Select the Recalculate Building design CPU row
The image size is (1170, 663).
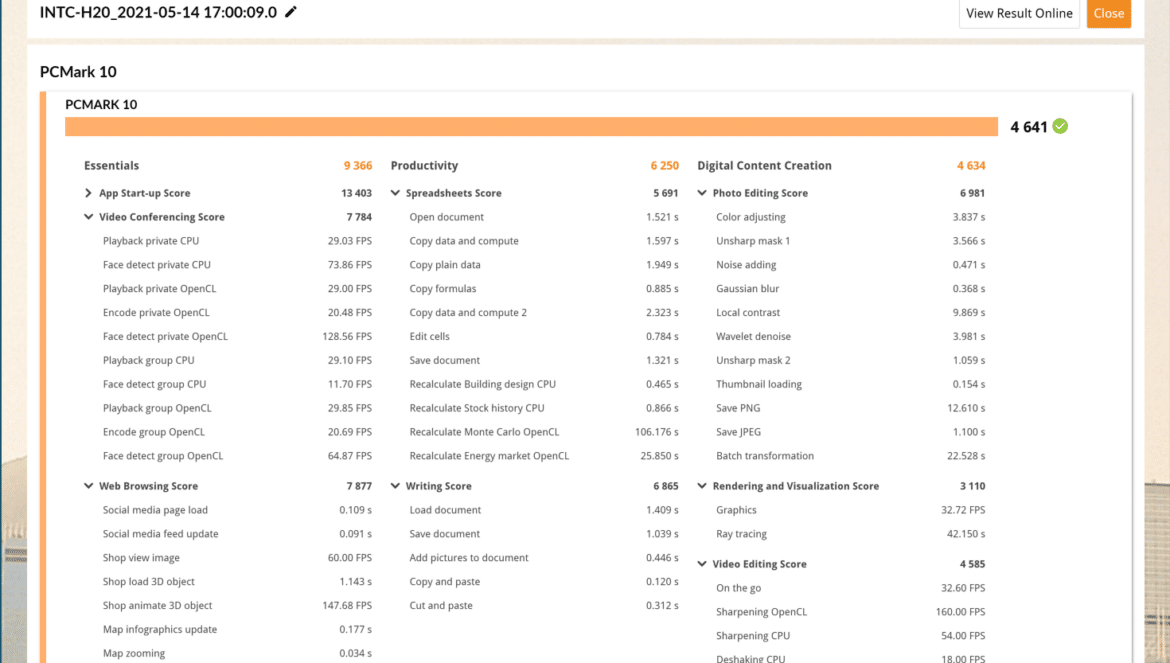point(544,384)
